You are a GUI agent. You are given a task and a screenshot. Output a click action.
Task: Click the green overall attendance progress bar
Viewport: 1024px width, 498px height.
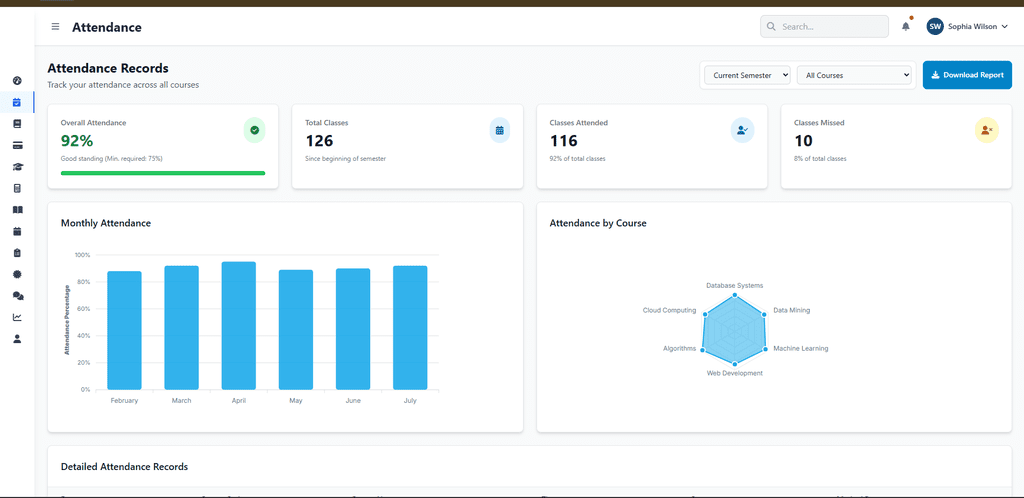click(163, 173)
